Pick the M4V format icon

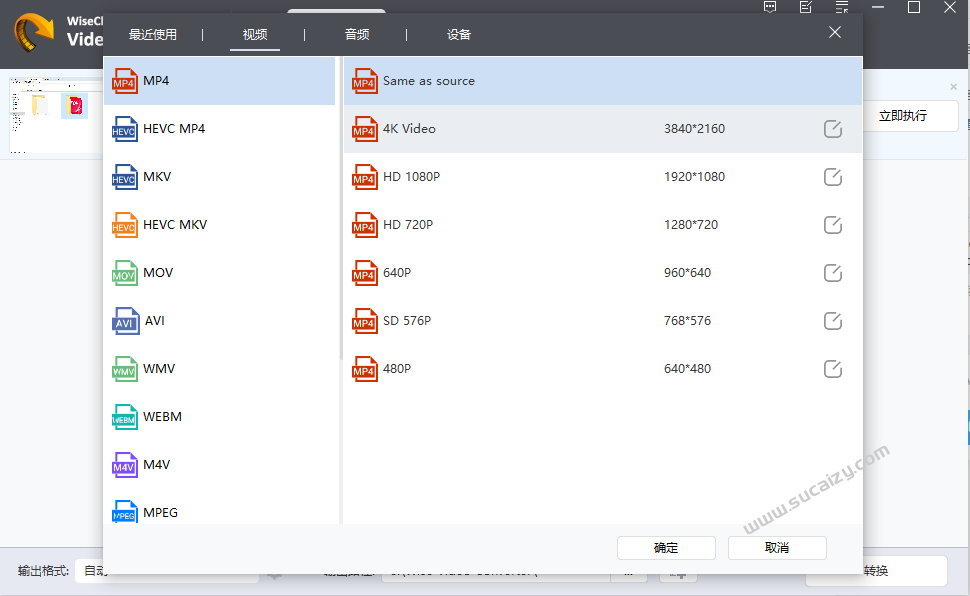(x=124, y=465)
